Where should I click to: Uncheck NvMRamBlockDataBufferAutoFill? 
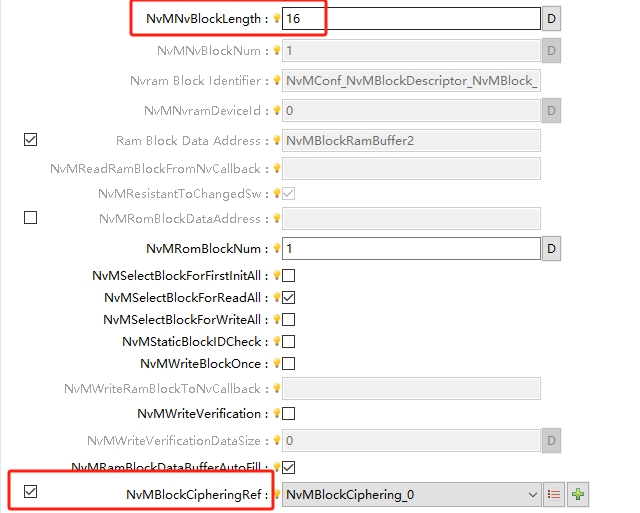click(289, 467)
